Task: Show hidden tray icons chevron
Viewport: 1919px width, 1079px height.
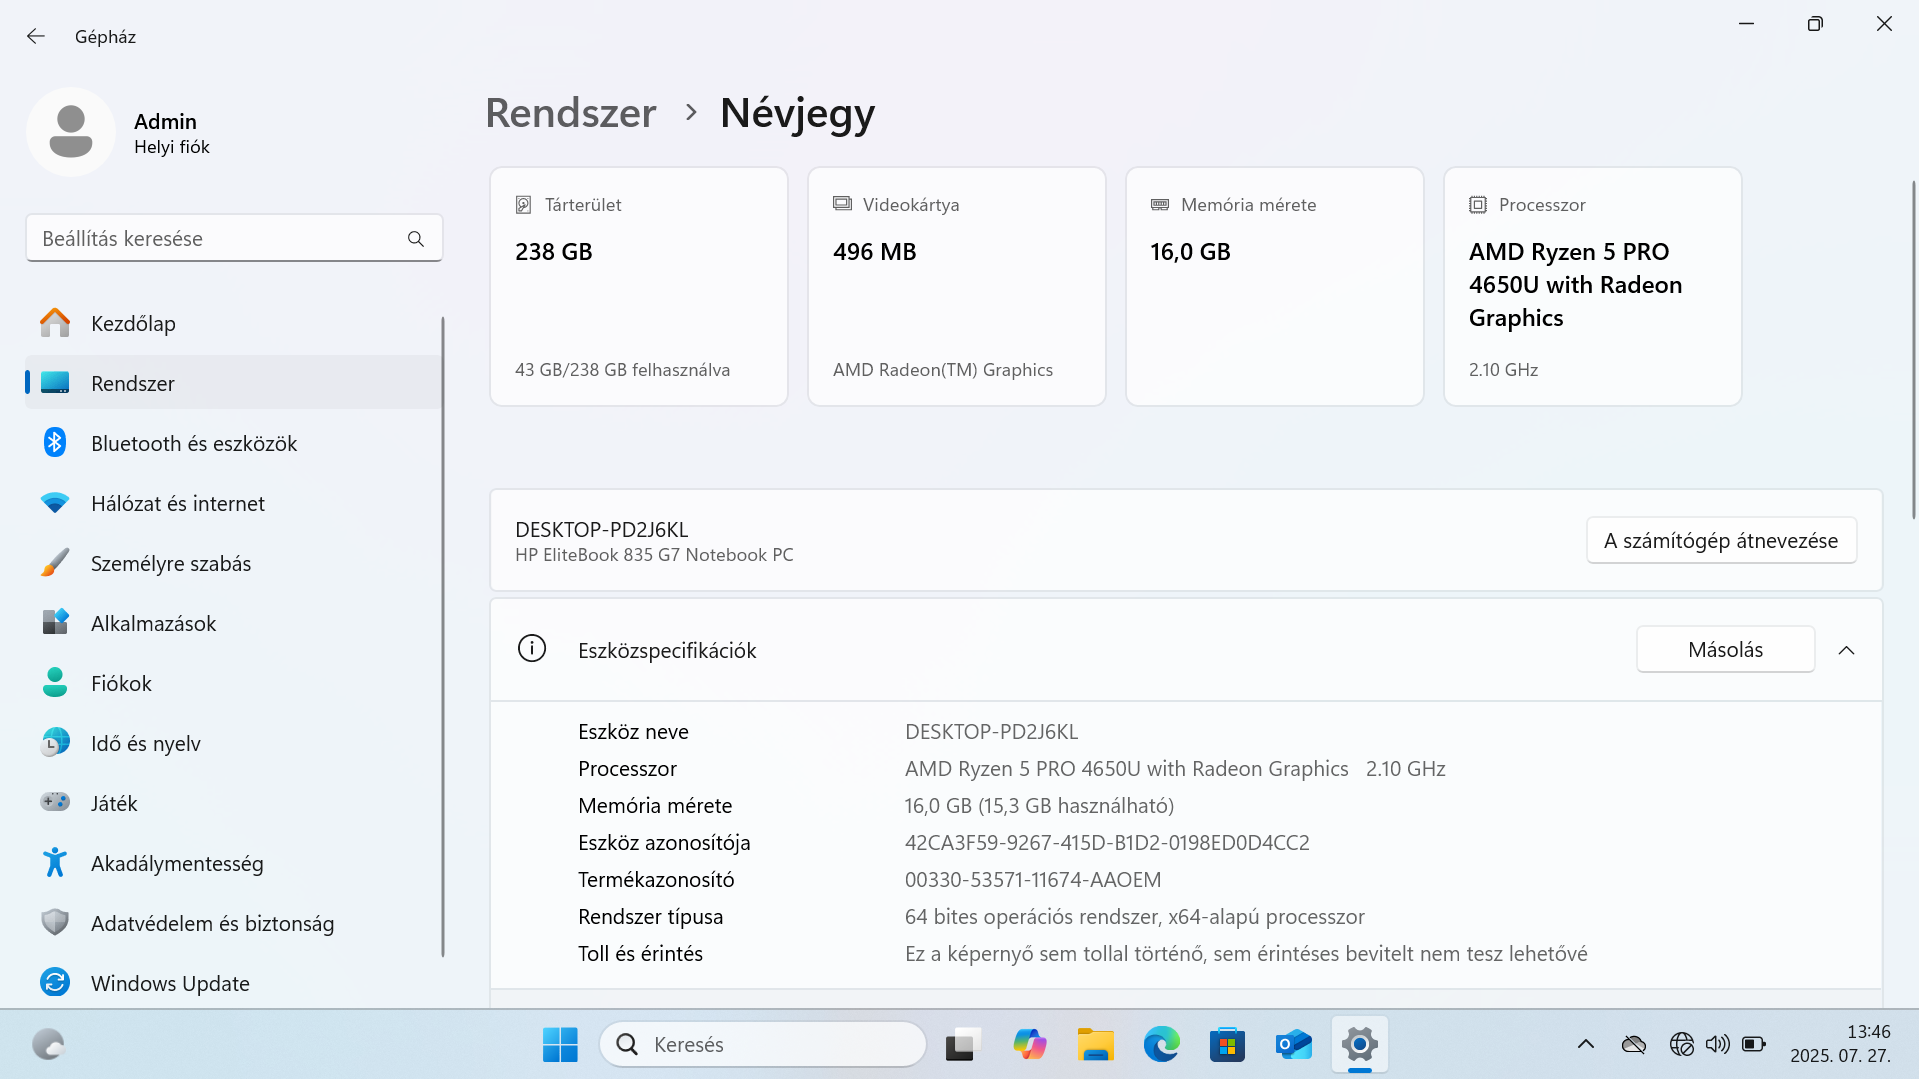Action: point(1586,1045)
